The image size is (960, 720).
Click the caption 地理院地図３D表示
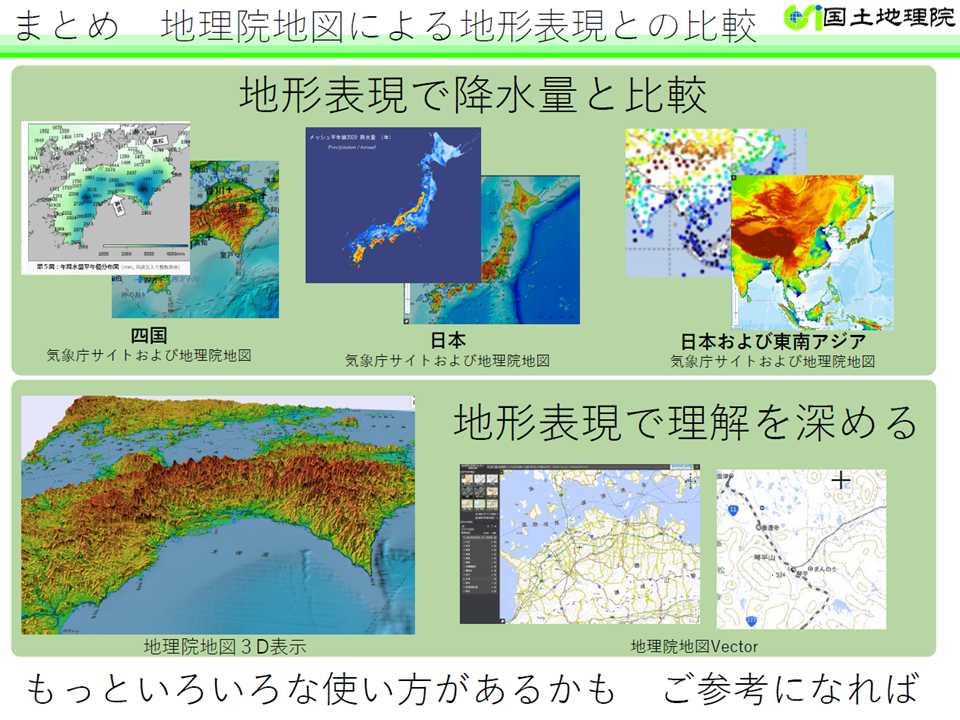(x=225, y=647)
